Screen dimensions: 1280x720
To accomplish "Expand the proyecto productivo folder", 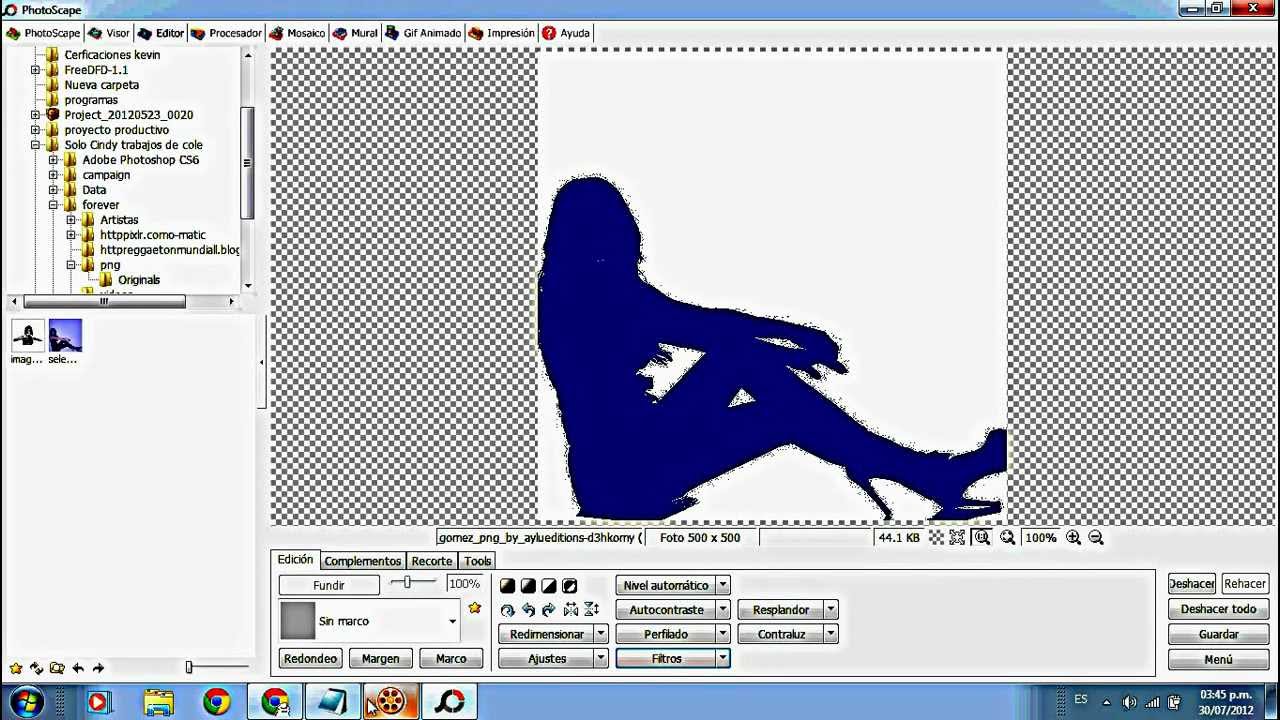I will click(x=35, y=130).
